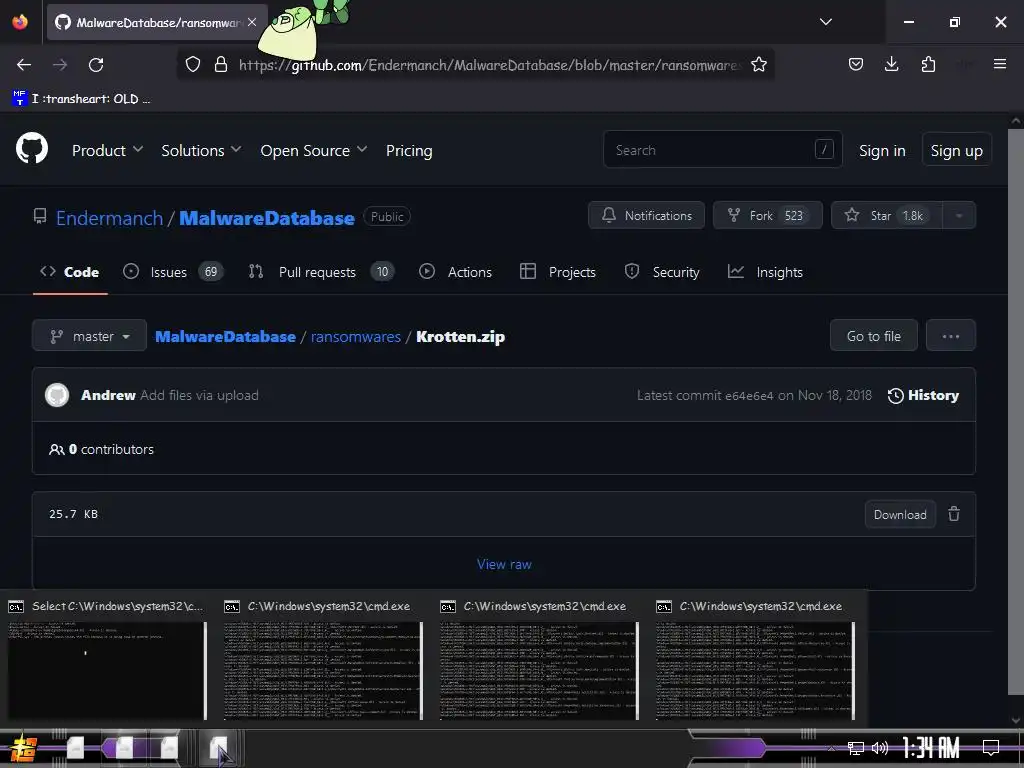Click the View raw link
Image resolution: width=1024 pixels, height=768 pixels.
[504, 564]
